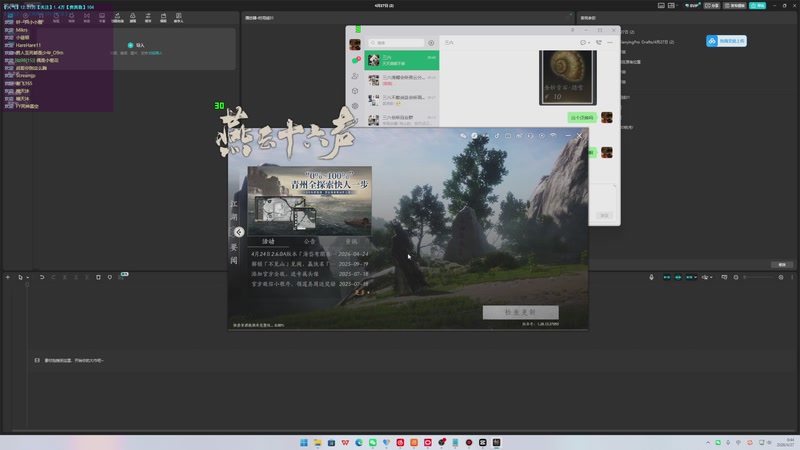
Task: Start a voice call in the WeChat chat header
Action: [x=598, y=42]
